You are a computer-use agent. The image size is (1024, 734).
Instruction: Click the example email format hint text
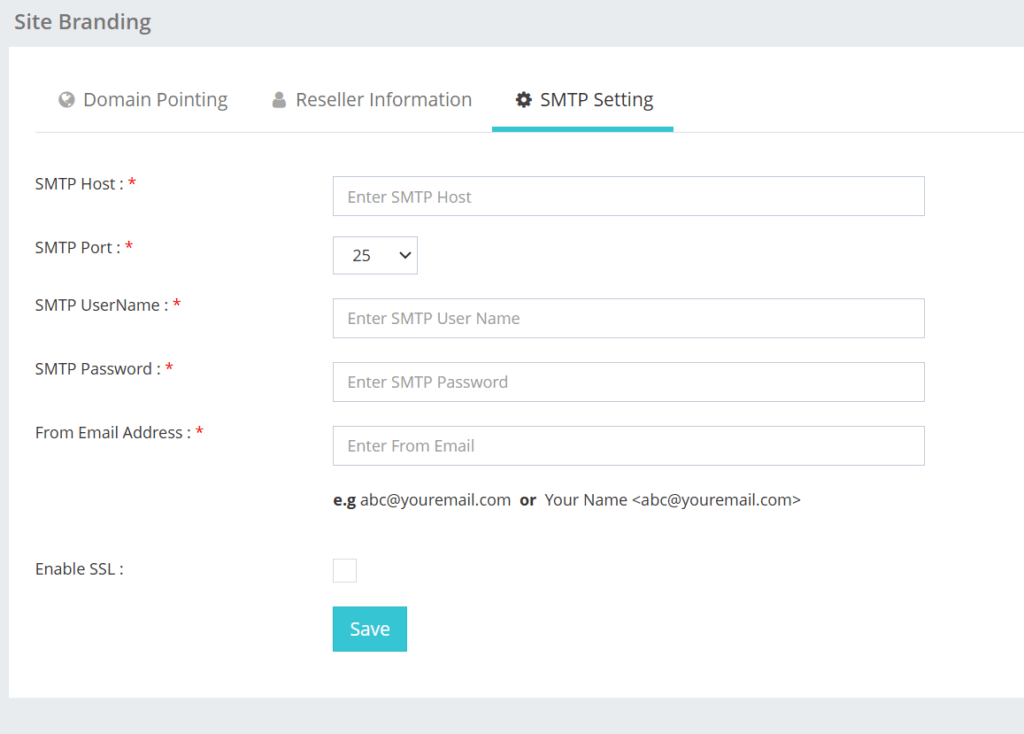coord(566,500)
